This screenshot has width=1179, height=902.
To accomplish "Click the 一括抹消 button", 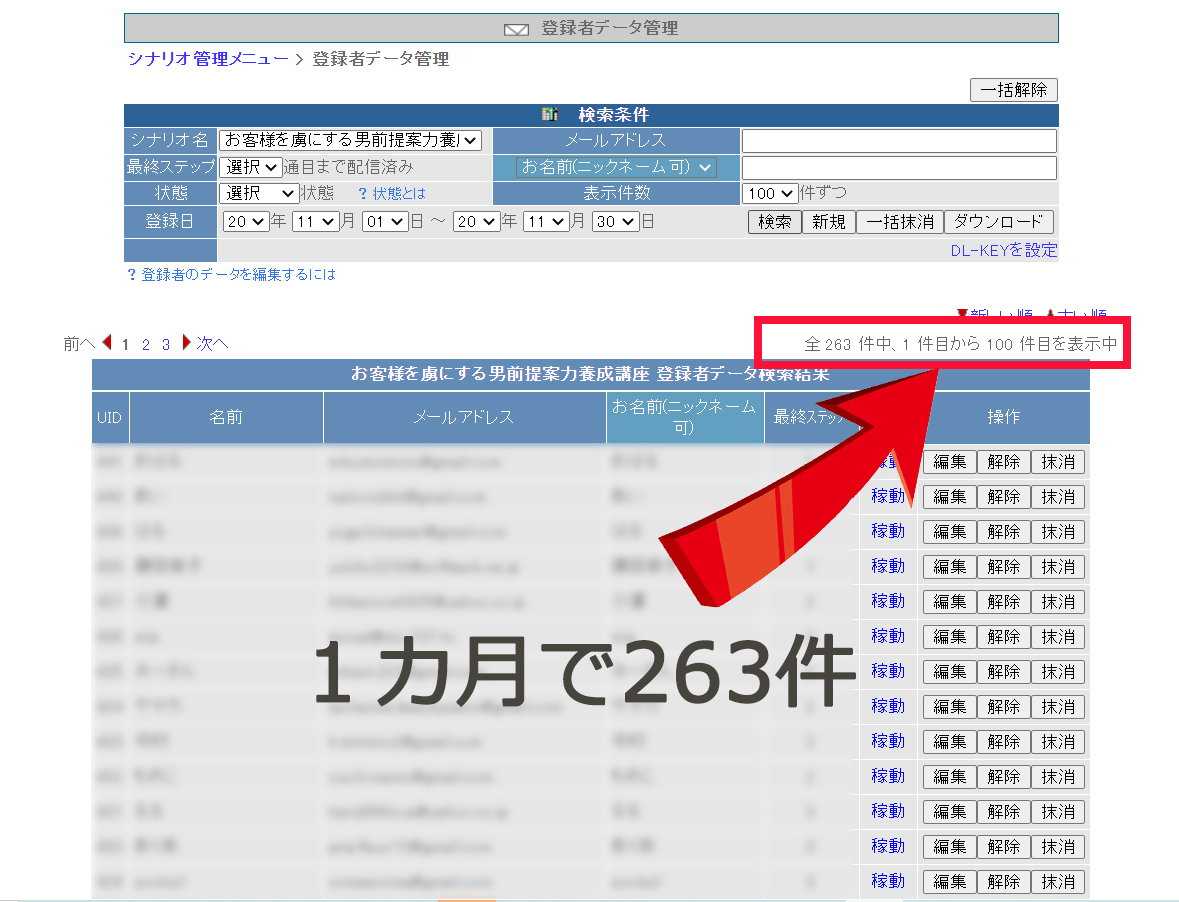I will [900, 222].
